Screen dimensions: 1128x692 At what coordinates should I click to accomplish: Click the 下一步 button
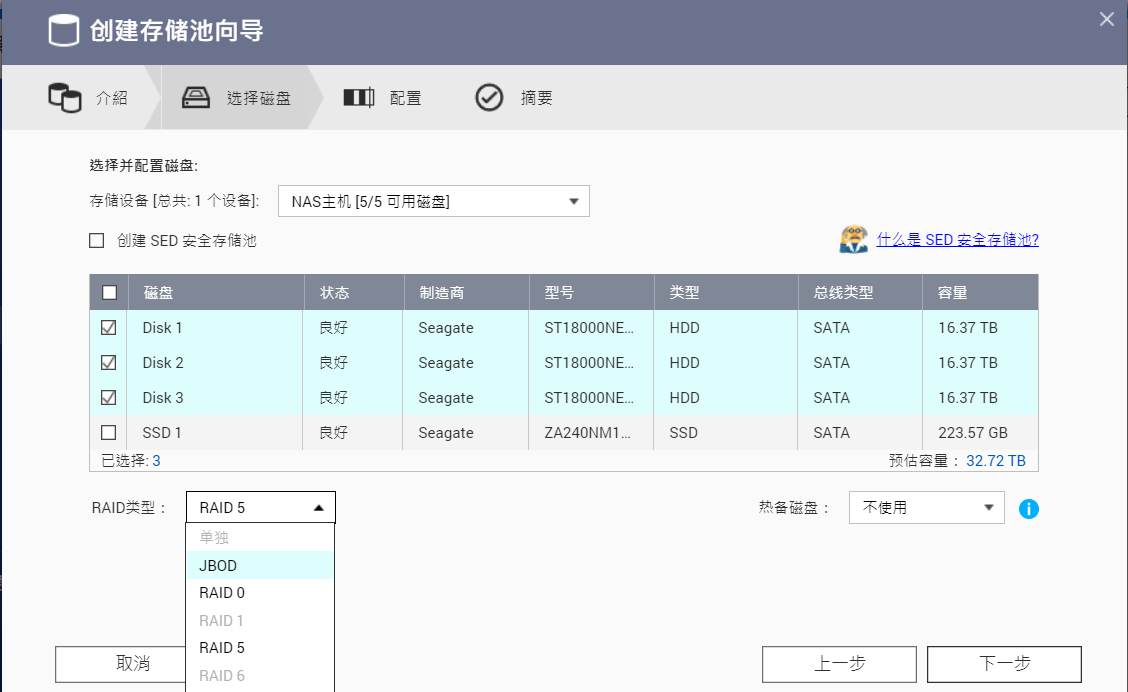click(1003, 664)
